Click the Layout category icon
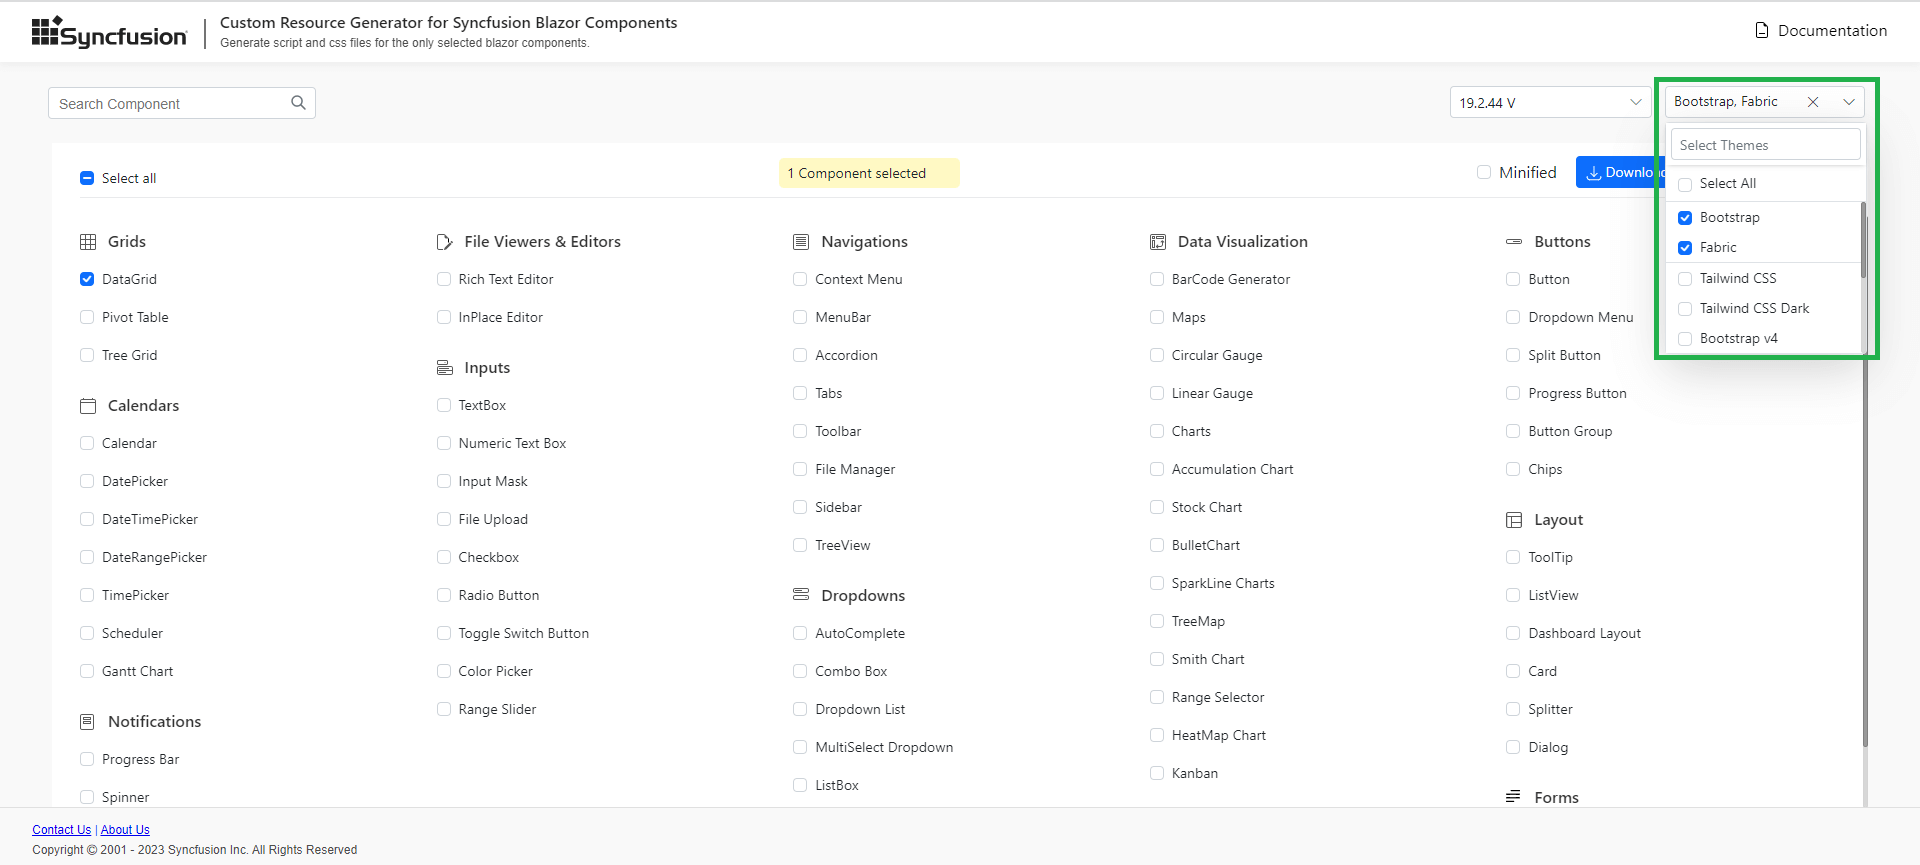The height and width of the screenshot is (865, 1920). pyautogui.click(x=1514, y=520)
